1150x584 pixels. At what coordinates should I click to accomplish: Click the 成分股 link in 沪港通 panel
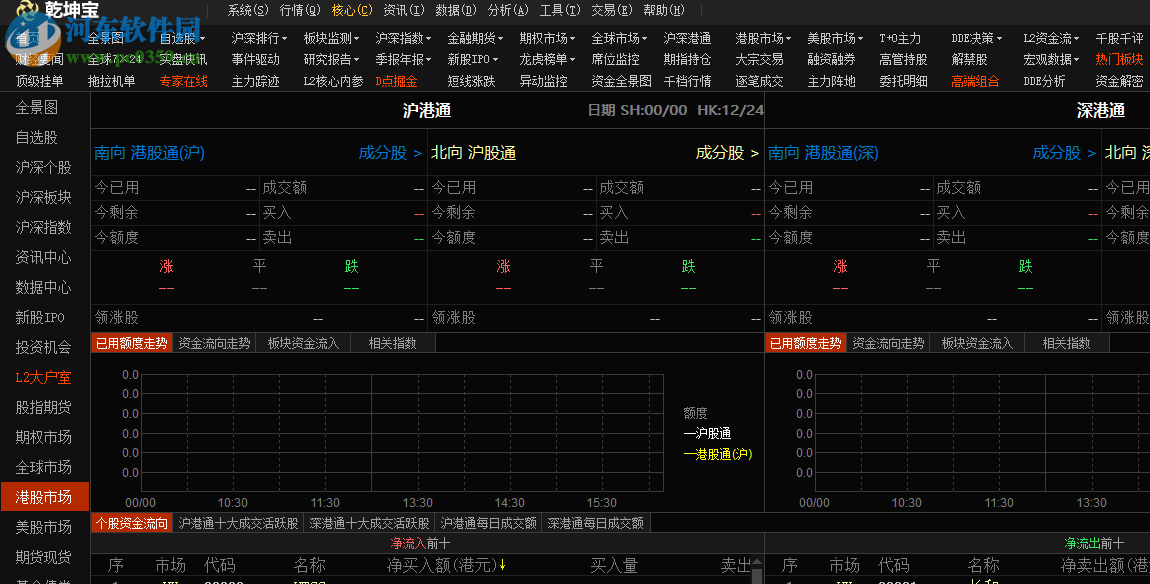click(x=383, y=153)
